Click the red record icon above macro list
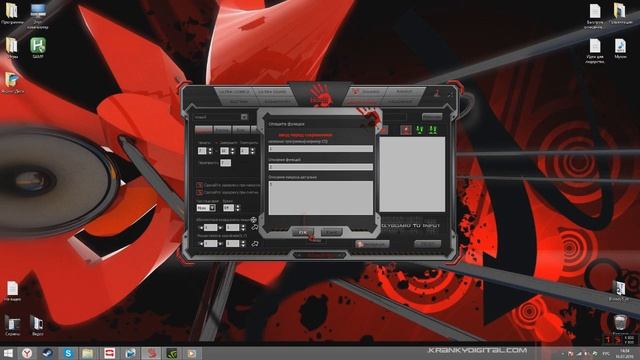The height and width of the screenshot is (360, 640). (x=405, y=130)
